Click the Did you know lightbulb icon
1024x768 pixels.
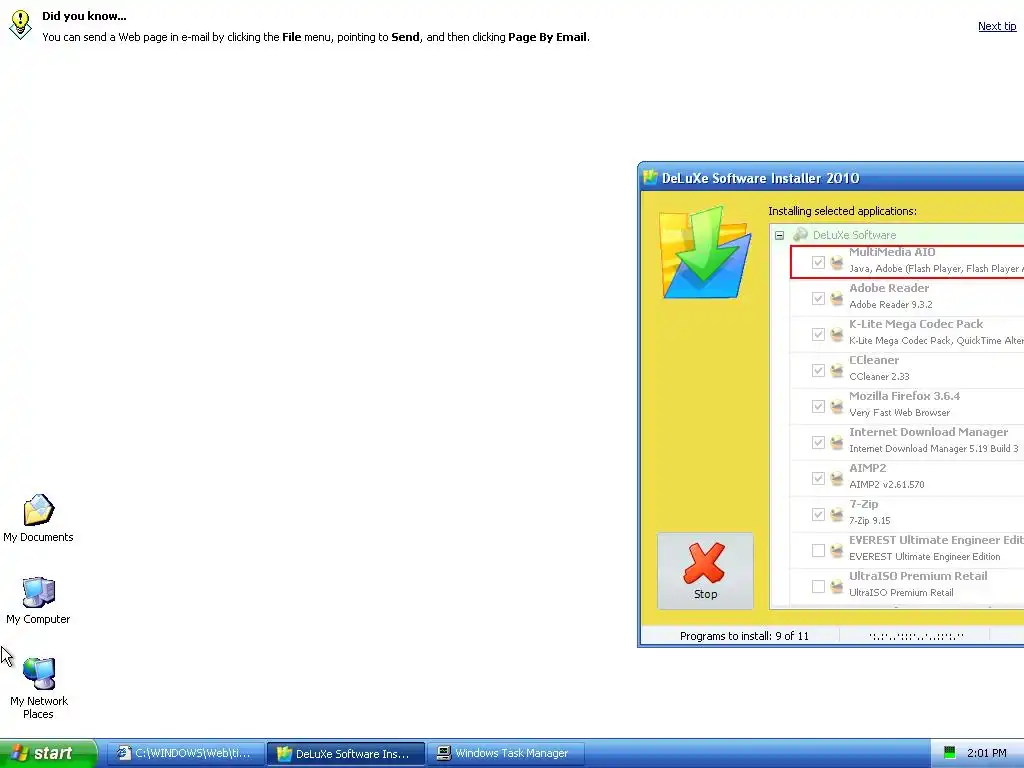(20, 25)
